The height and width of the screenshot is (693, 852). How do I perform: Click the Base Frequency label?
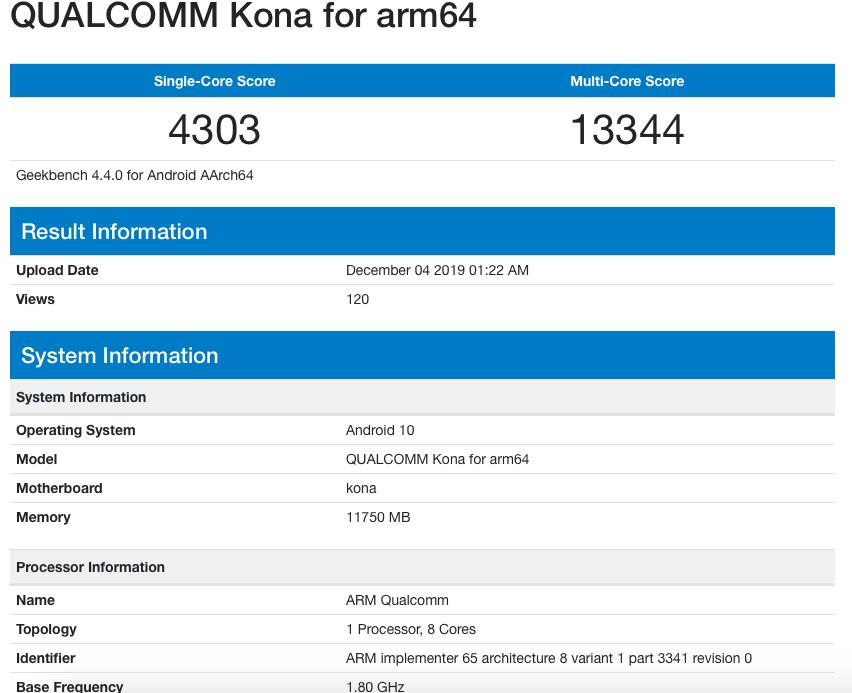point(70,686)
